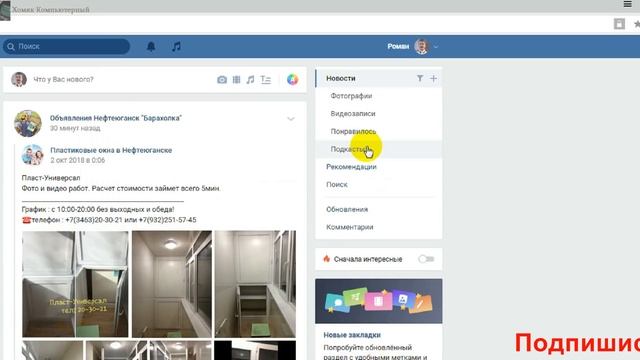Open the first photo with Пласт-Универсал watermark
Viewport: 640px width, 360px height.
[x=75, y=284]
